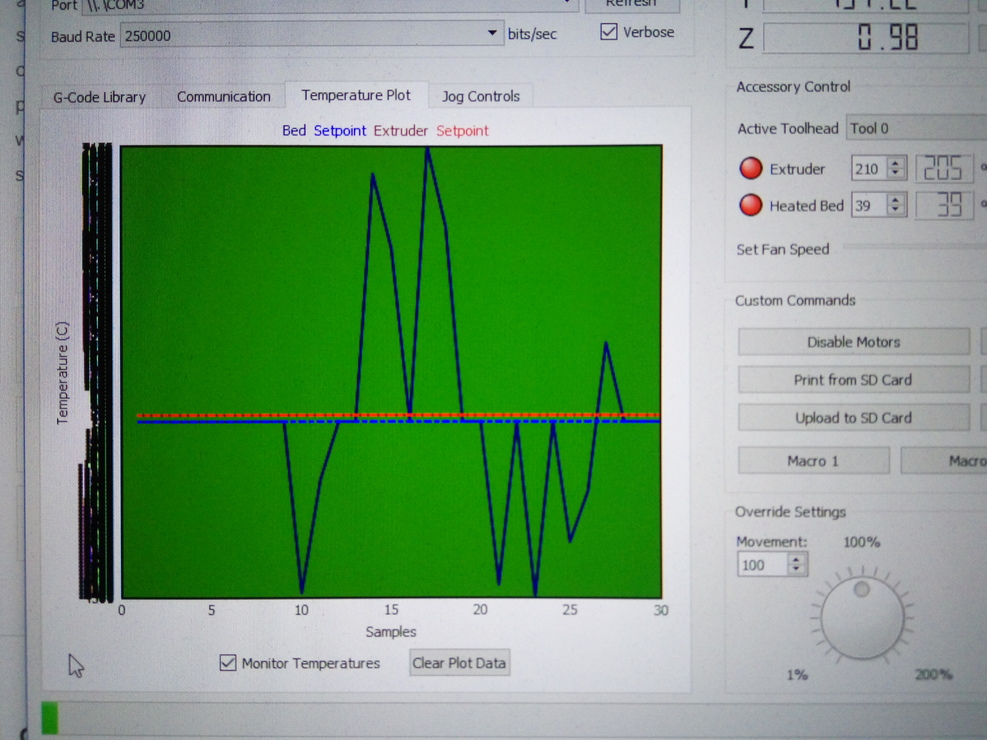Viewport: 987px width, 740px height.
Task: Run Macro 1 custom command
Action: (813, 461)
